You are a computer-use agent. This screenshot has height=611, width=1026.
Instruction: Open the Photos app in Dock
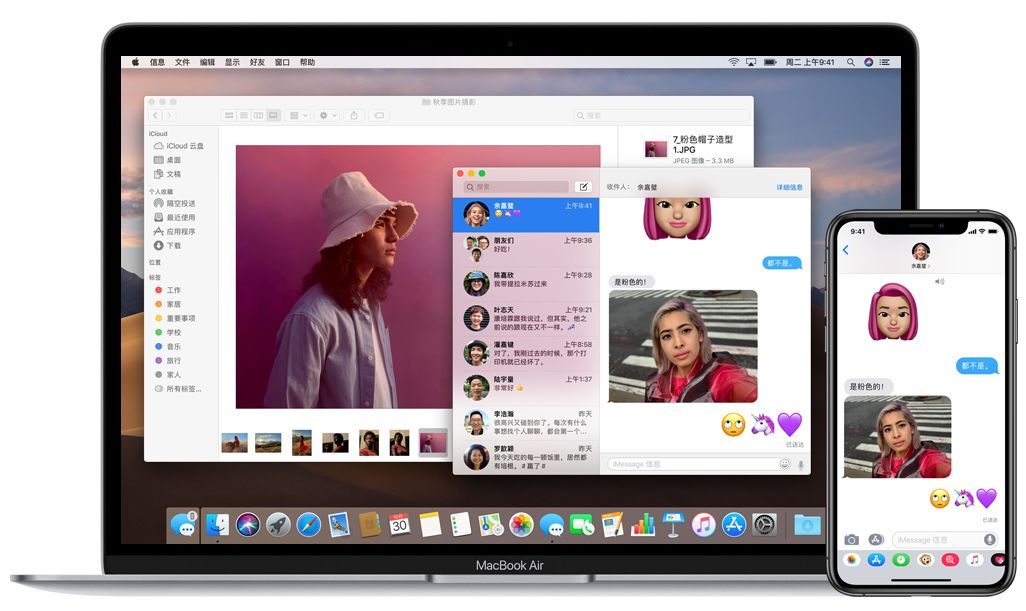[521, 524]
